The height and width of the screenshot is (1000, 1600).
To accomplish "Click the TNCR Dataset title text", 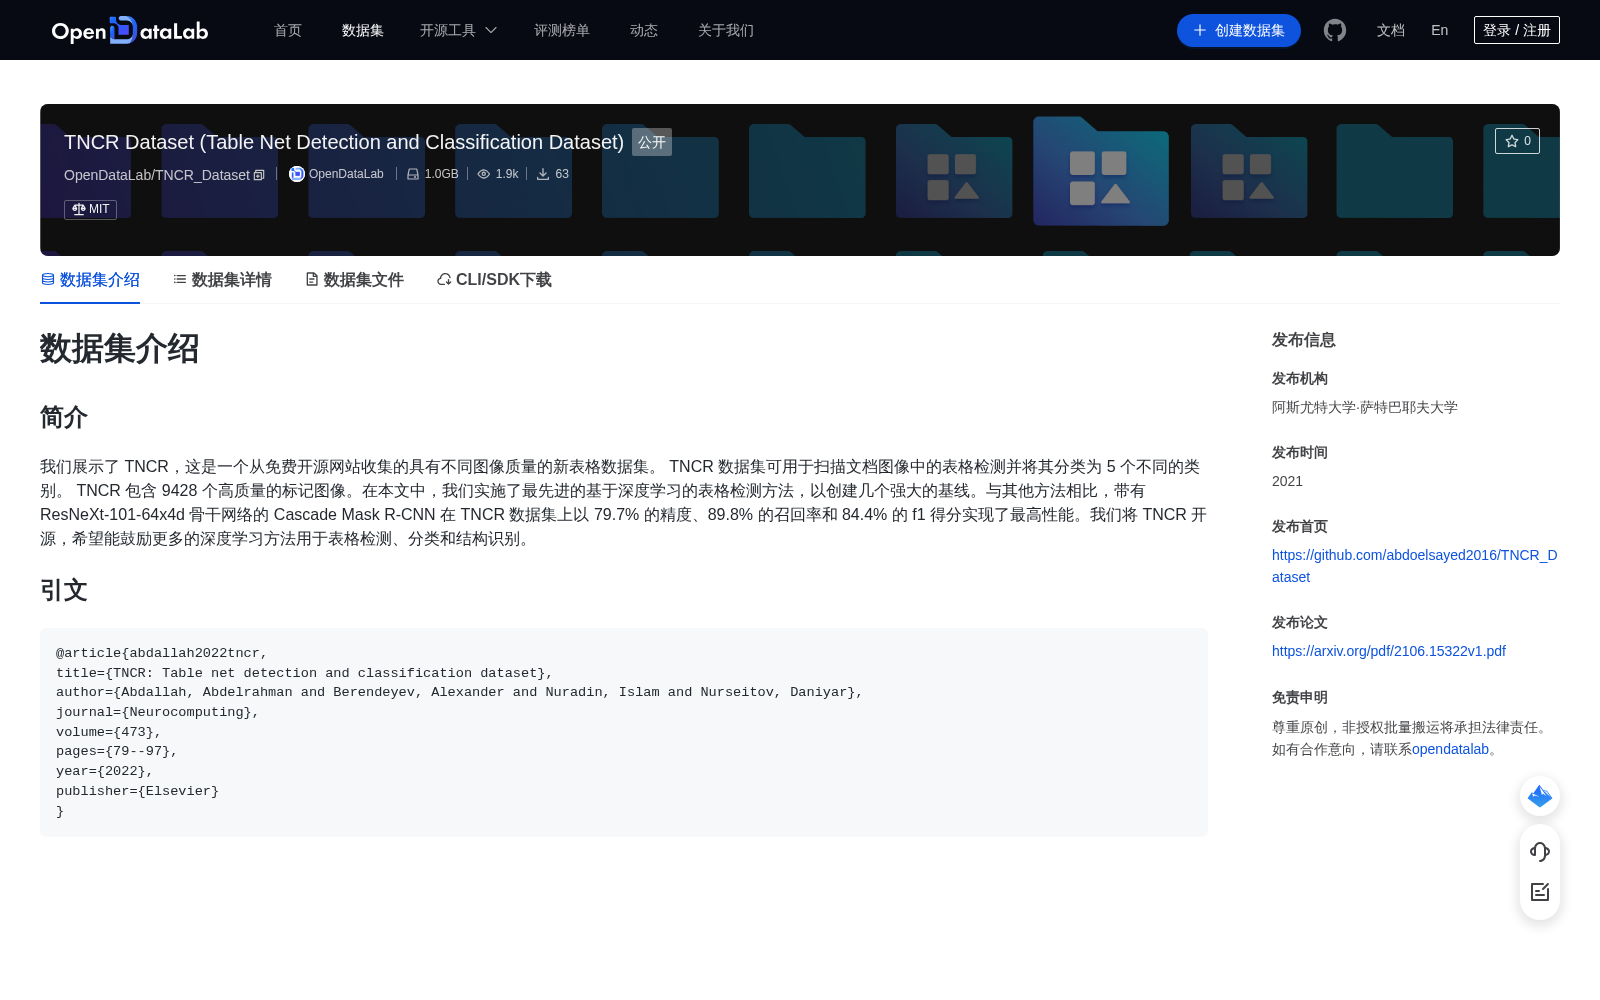I will (x=344, y=142).
